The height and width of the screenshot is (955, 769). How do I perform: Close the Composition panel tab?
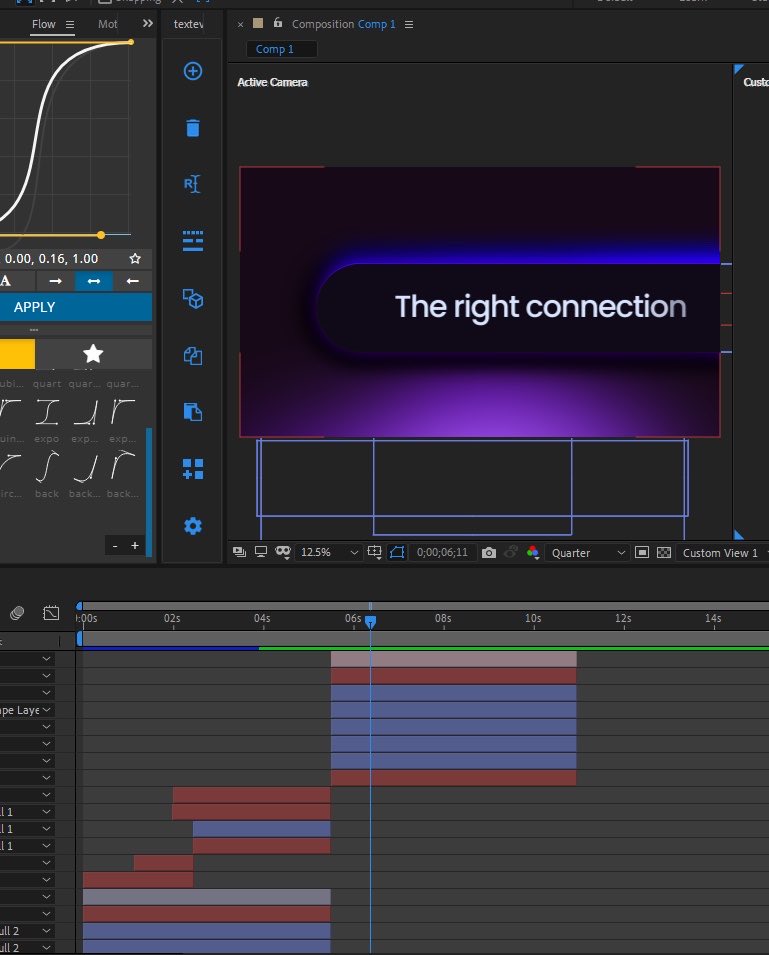tap(241, 24)
